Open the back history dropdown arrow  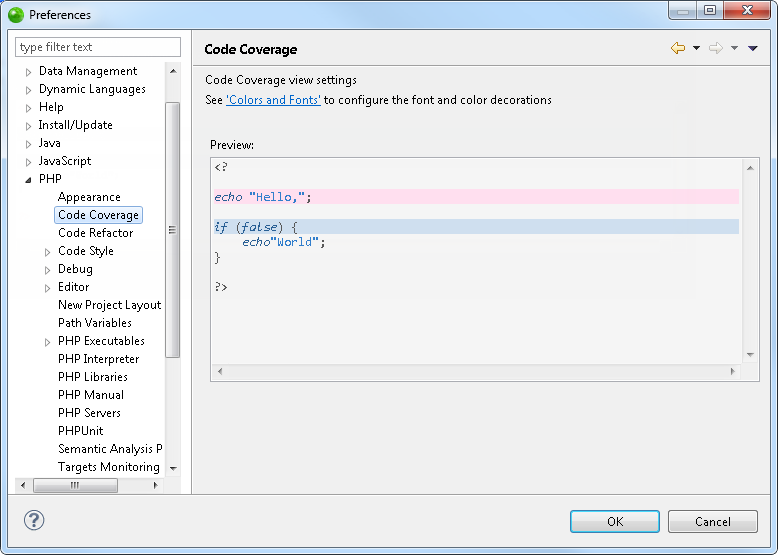697,48
